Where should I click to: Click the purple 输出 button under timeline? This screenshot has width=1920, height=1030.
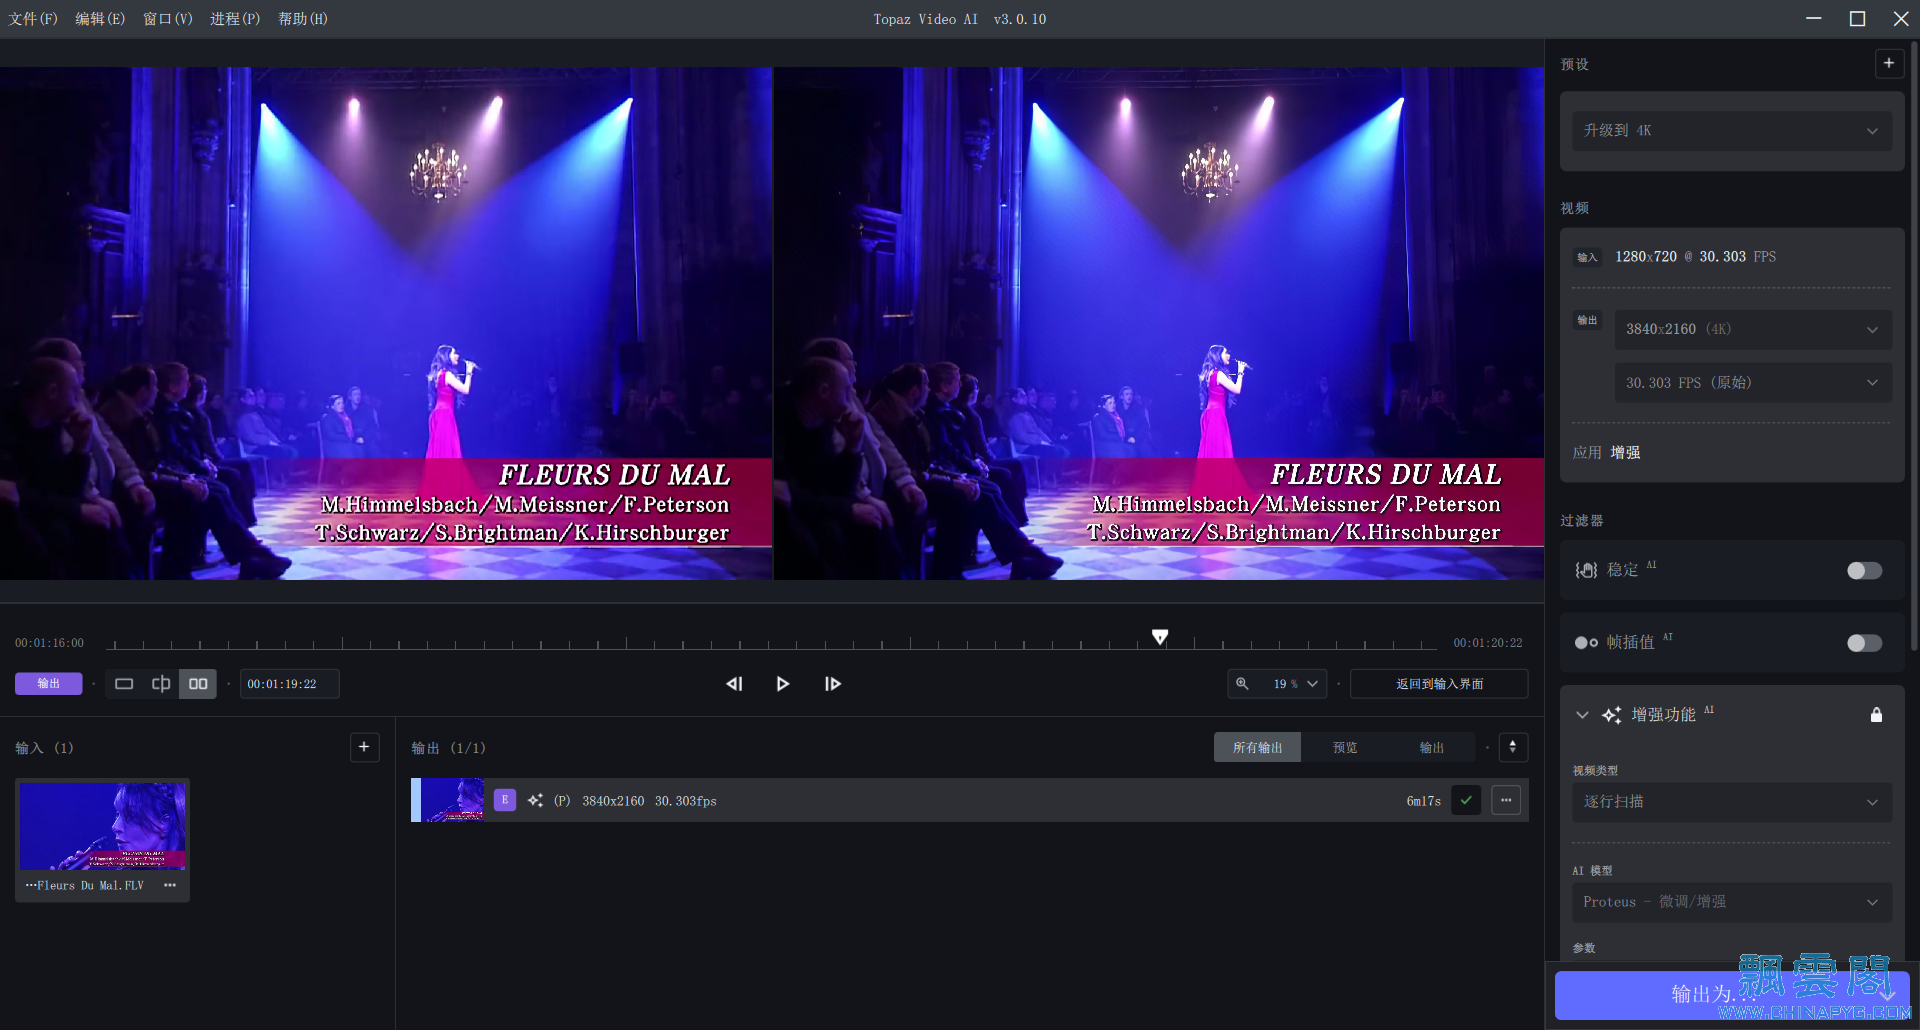click(x=48, y=684)
